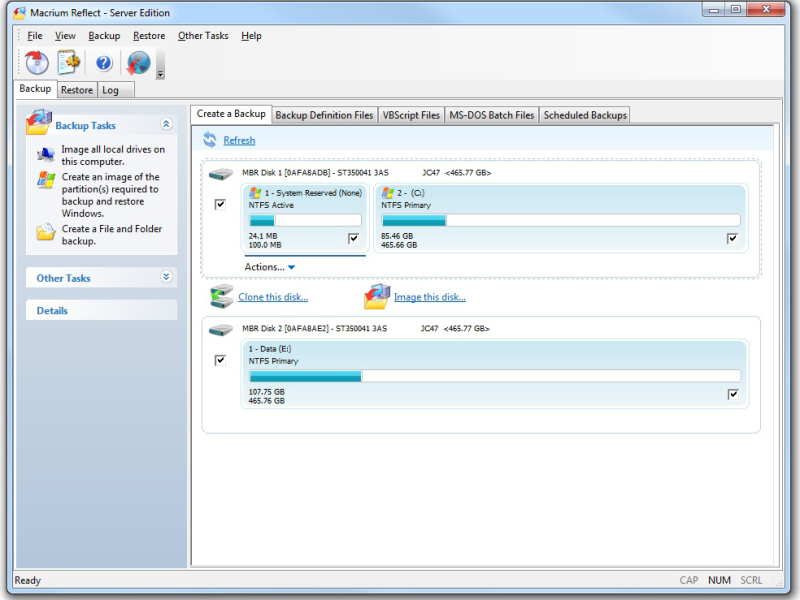Click the MBR Disk 2 drive icon
The height and width of the screenshot is (600, 800).
tap(221, 330)
